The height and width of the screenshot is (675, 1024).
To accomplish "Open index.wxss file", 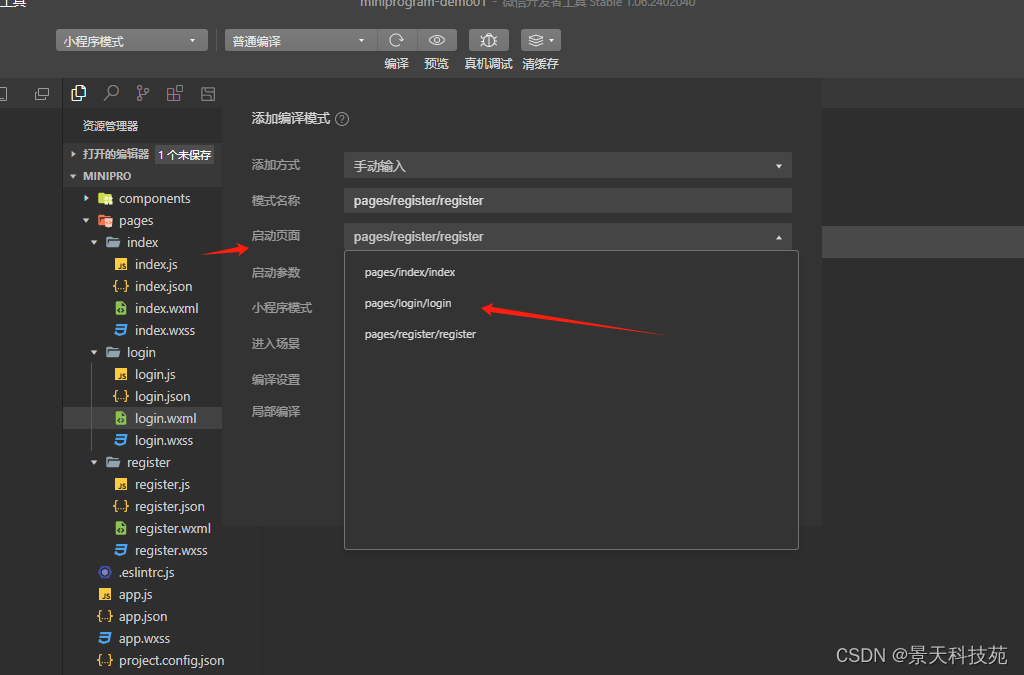I will 165,330.
